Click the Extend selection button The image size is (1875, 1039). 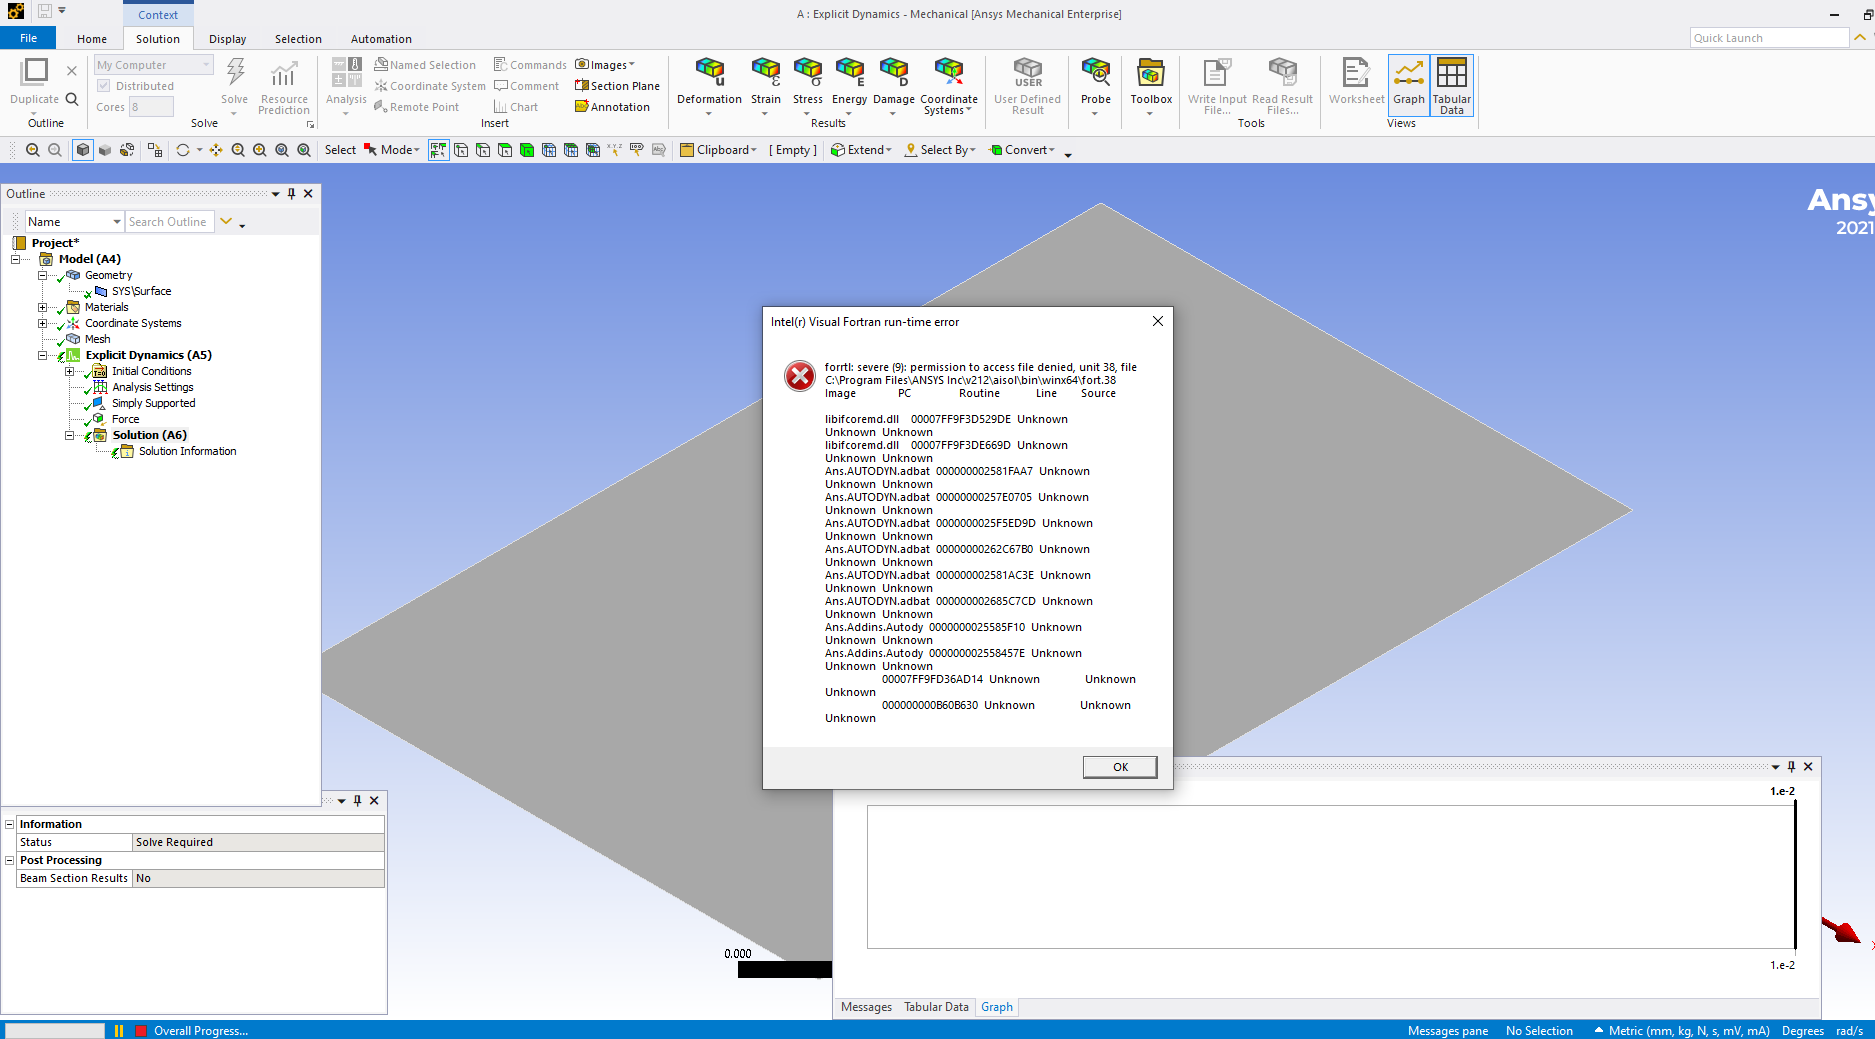[861, 150]
